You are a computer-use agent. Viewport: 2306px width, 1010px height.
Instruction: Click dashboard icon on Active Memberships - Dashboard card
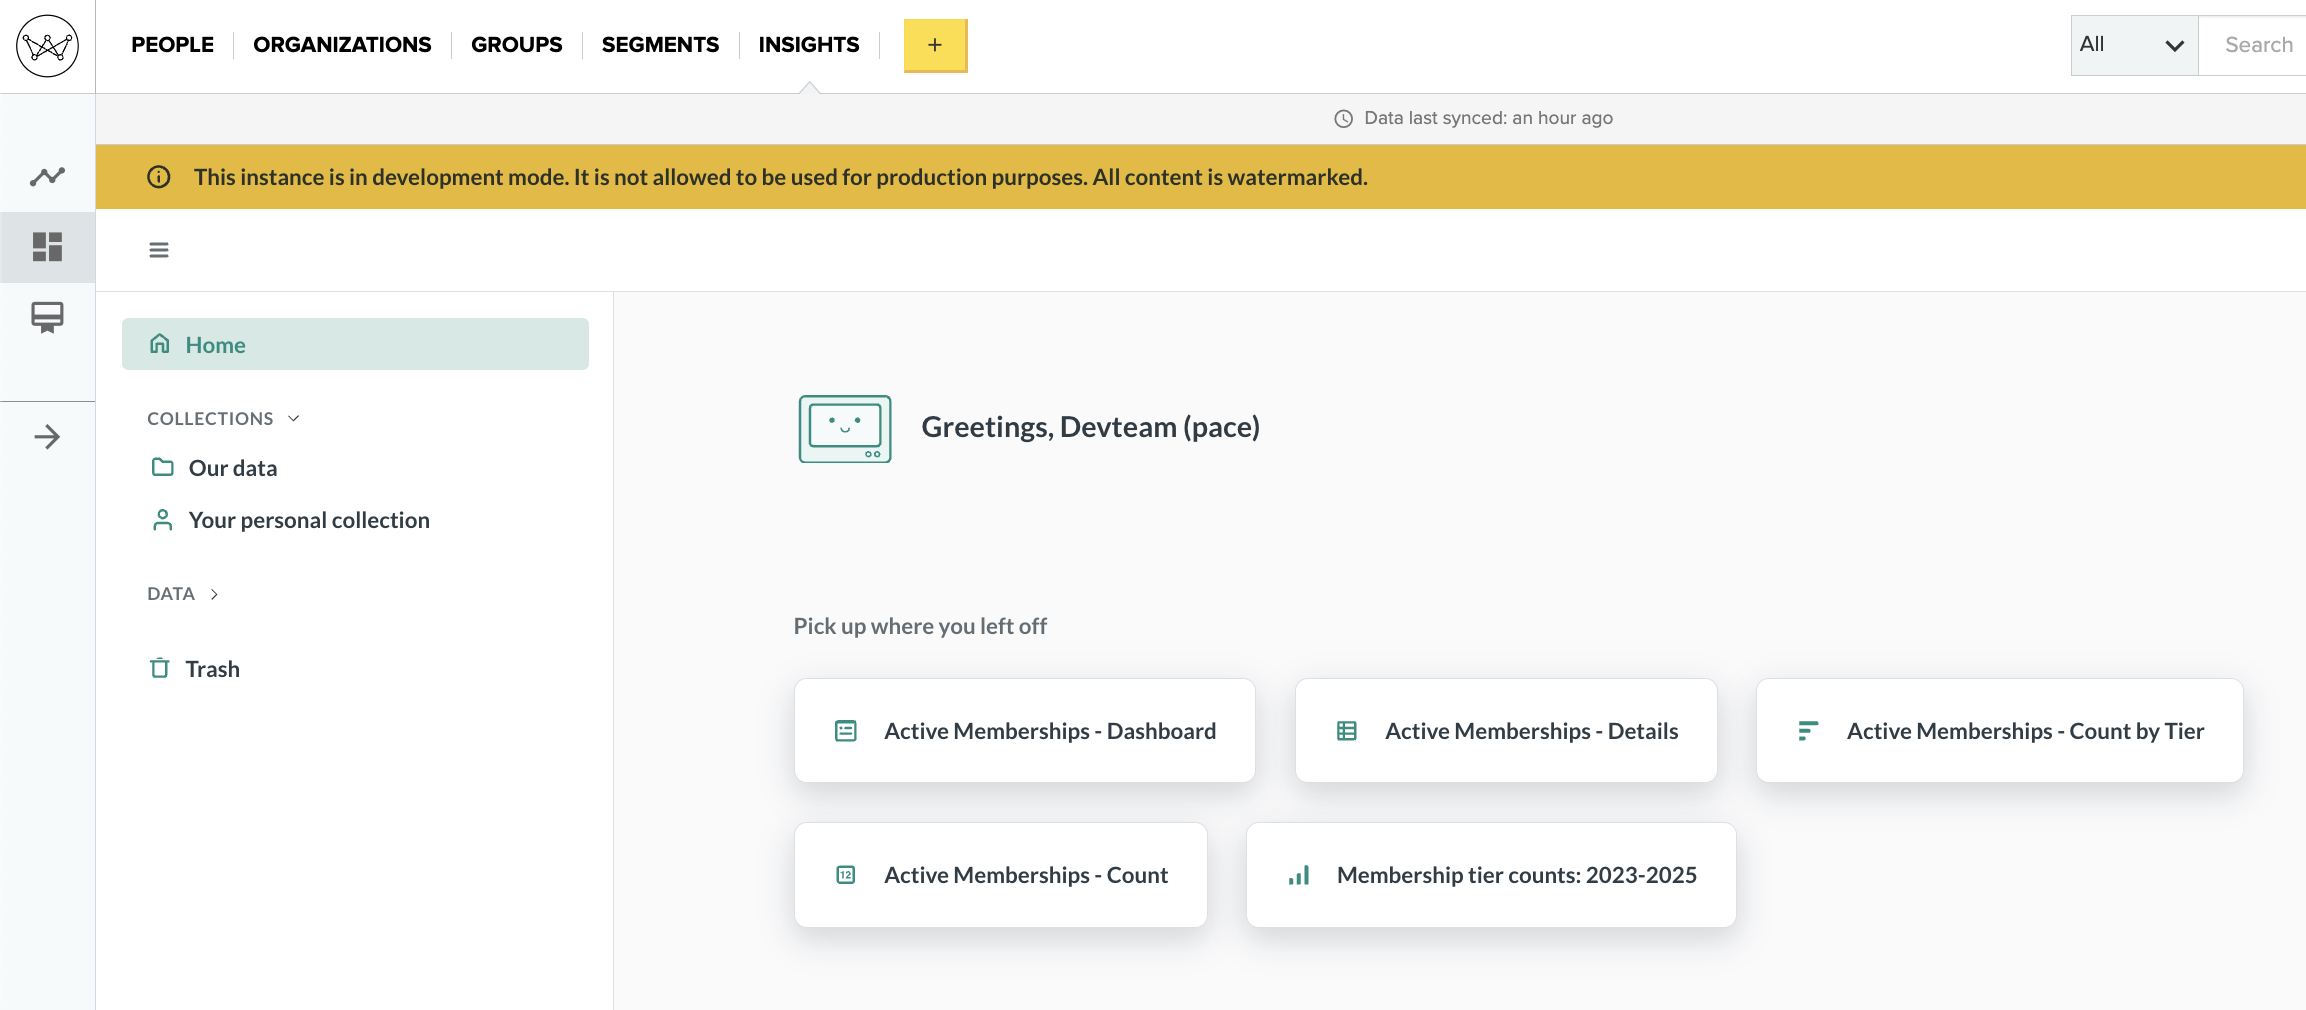[846, 731]
